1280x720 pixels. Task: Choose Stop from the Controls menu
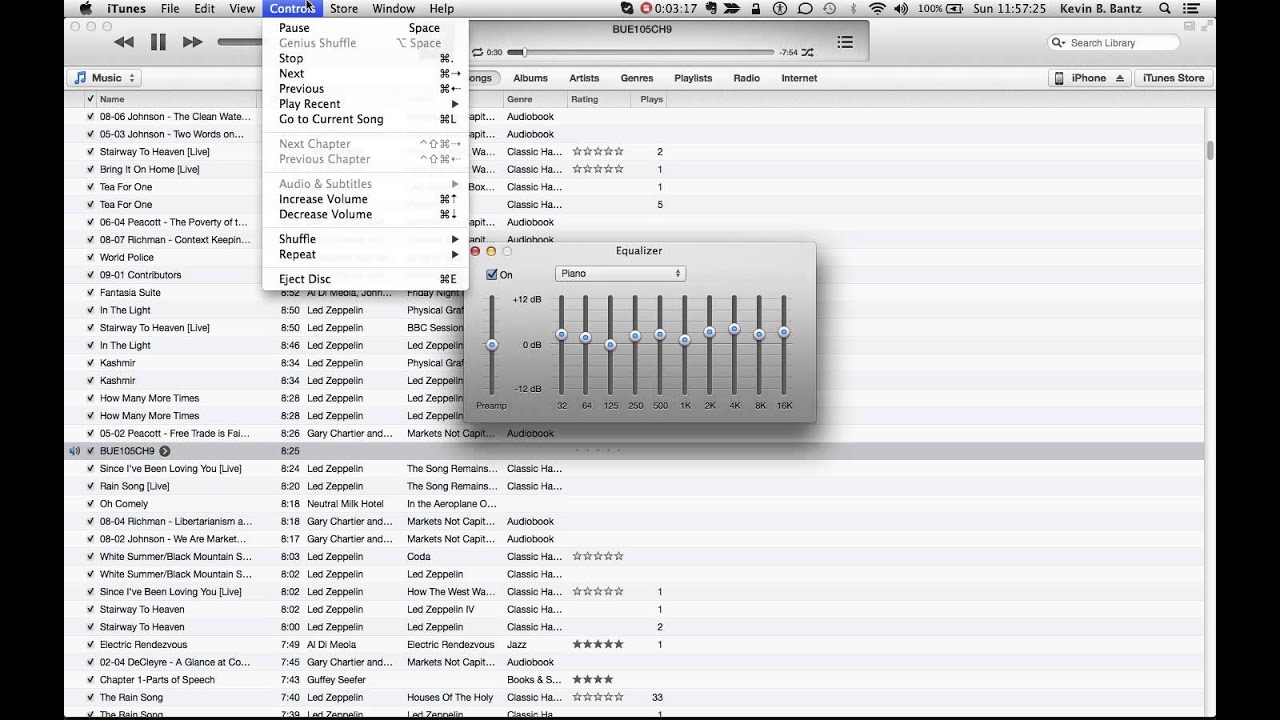(365, 58)
